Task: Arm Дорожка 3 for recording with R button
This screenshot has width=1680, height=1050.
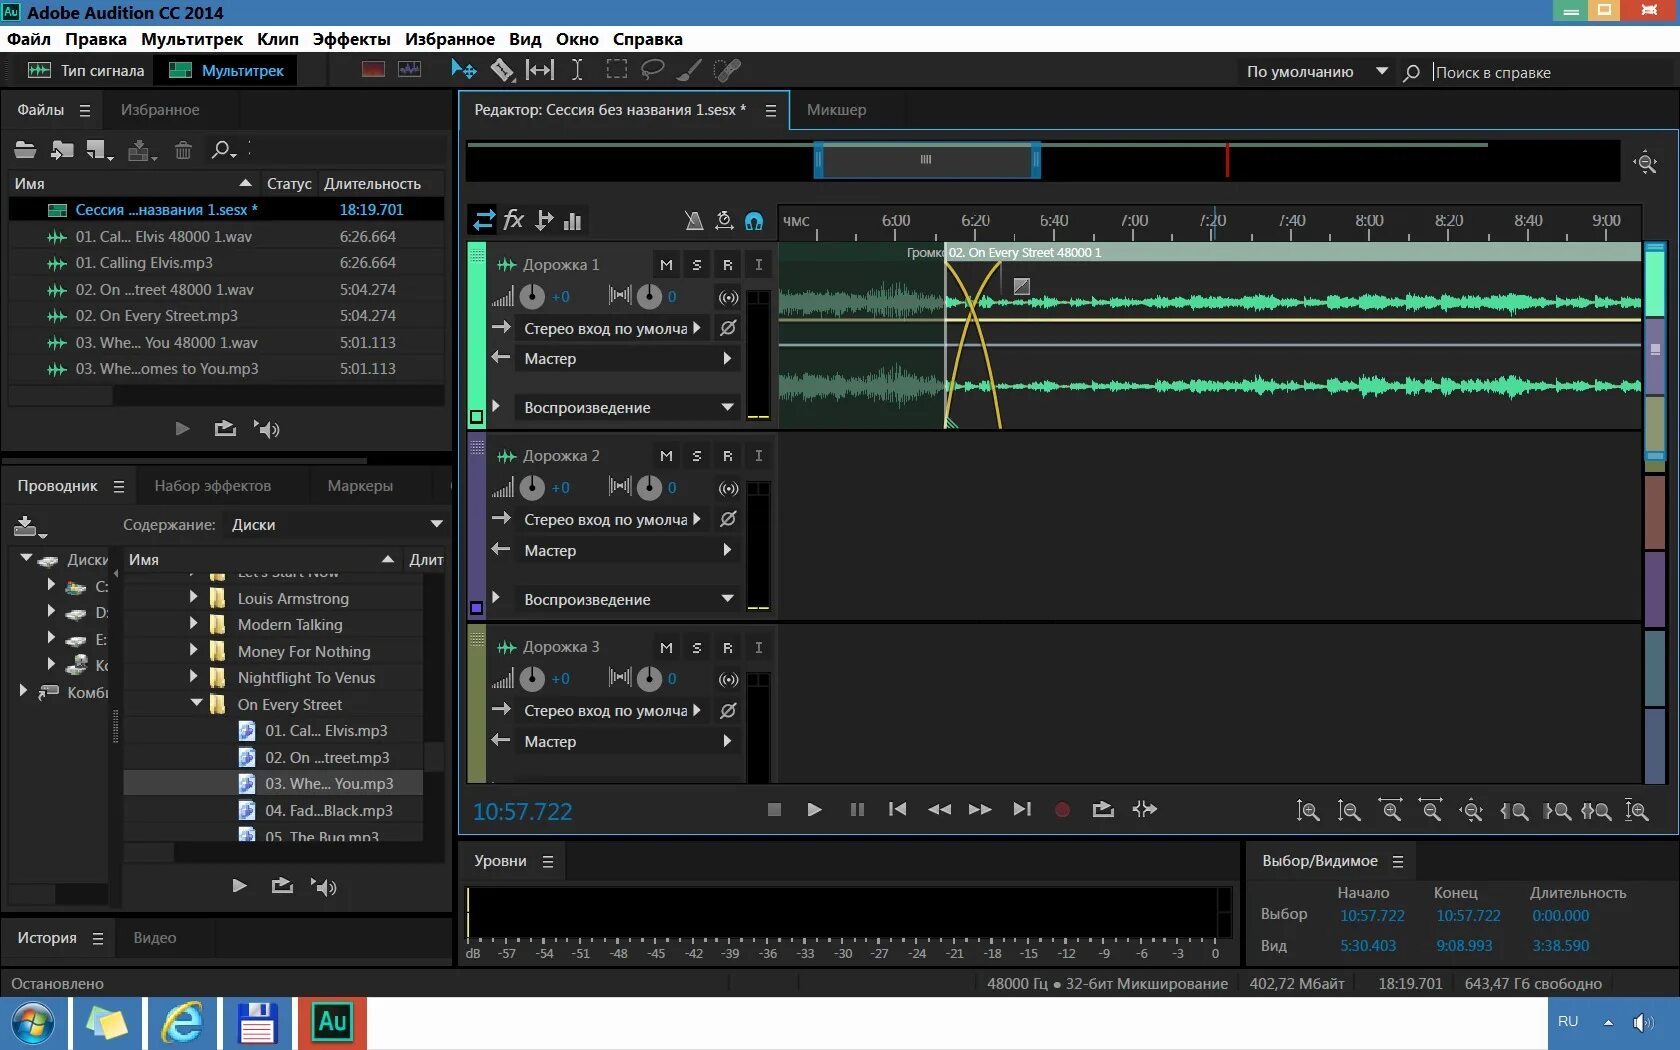Action: tap(727, 647)
